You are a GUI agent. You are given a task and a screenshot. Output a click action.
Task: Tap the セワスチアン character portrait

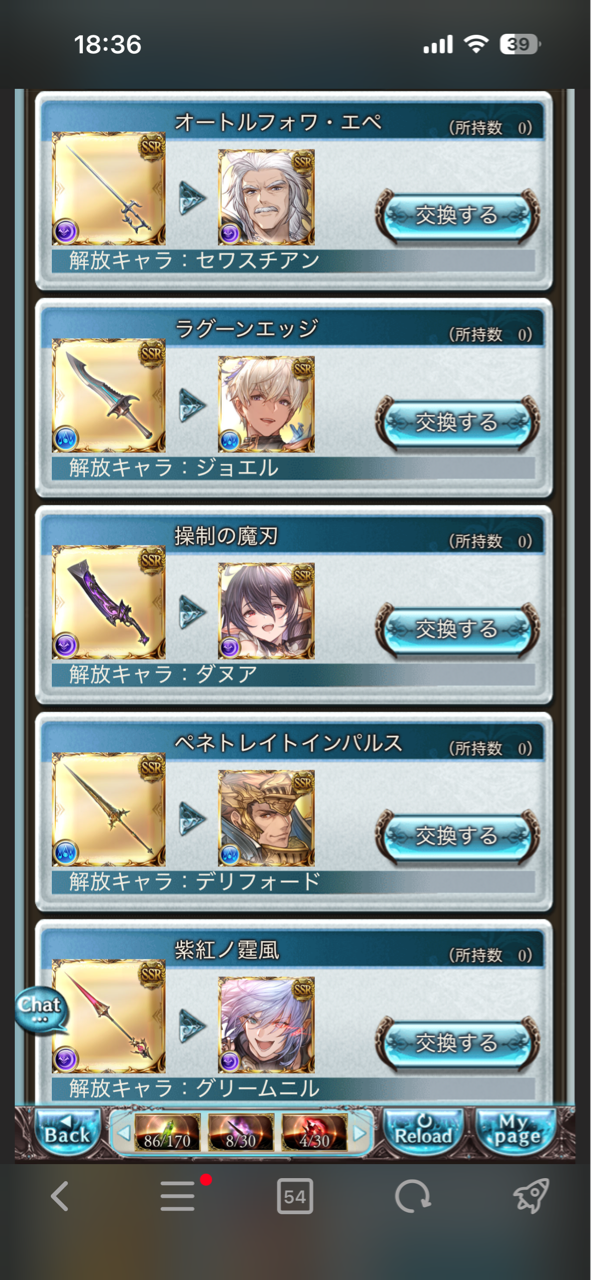pos(266,197)
